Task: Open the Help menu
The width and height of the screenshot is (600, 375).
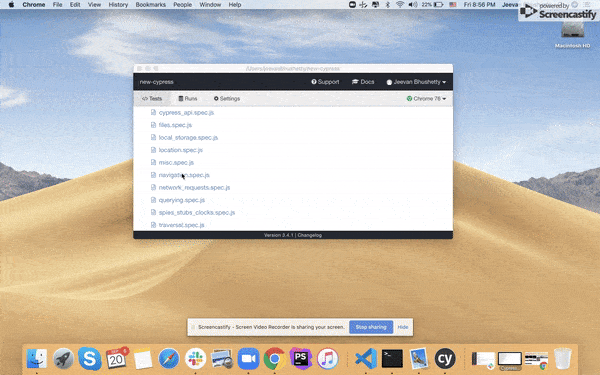Action: click(x=235, y=5)
